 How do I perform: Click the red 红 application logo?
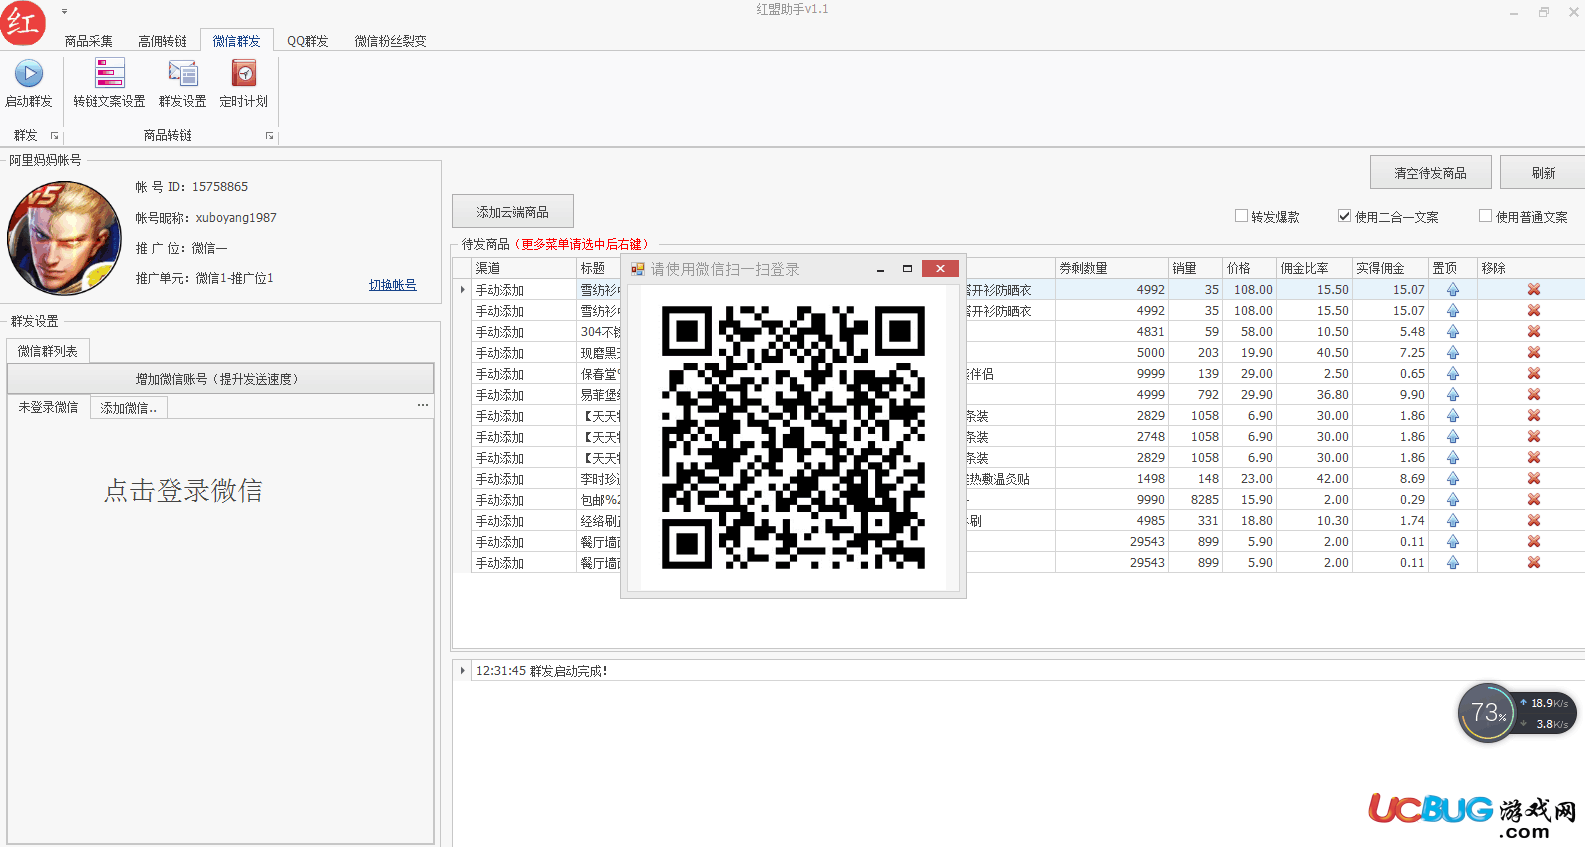click(x=23, y=23)
